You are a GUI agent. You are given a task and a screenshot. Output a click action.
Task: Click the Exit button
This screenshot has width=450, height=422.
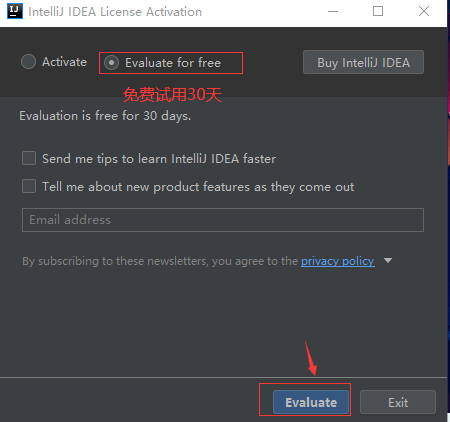pos(398,402)
